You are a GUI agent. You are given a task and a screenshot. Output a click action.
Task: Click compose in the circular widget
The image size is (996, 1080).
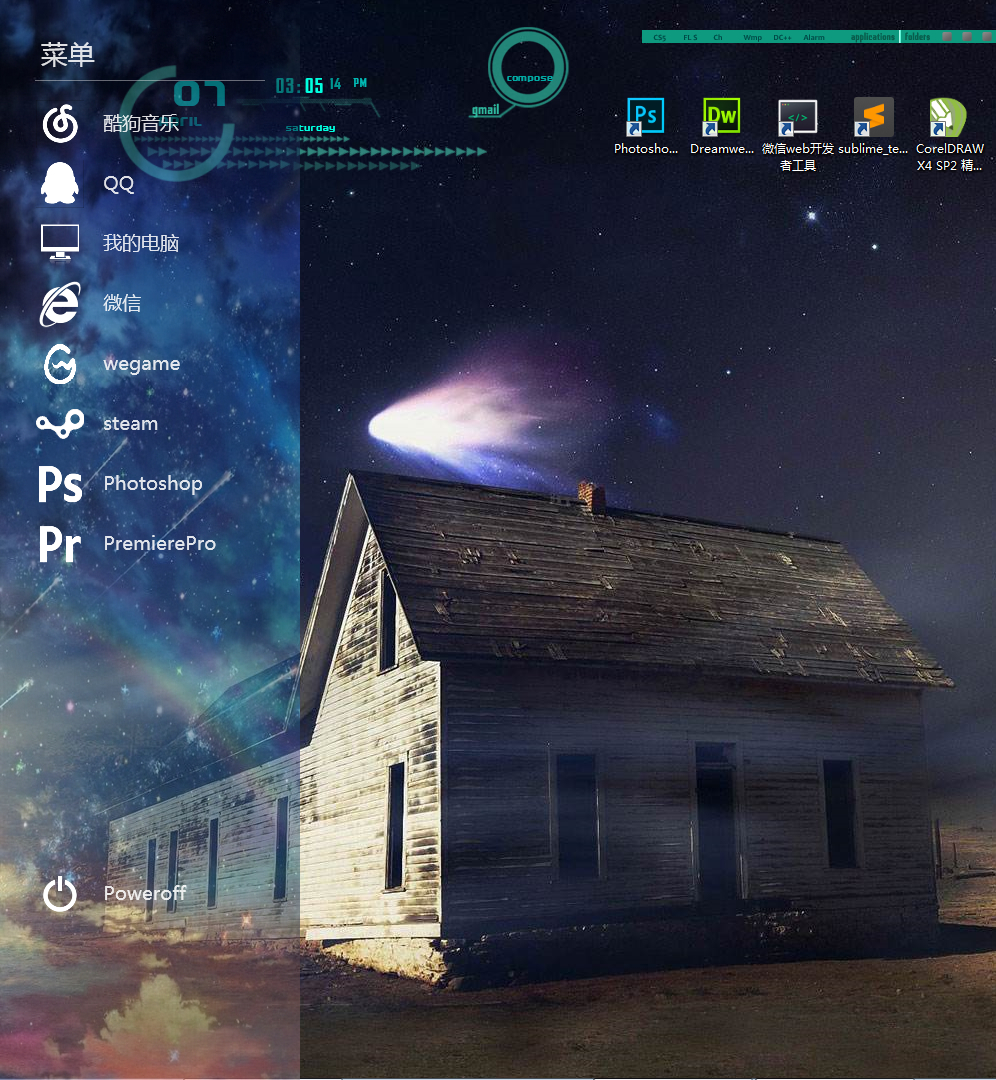529,78
